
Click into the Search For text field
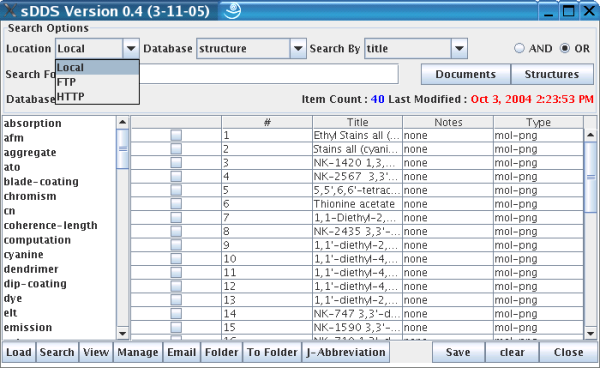click(269, 74)
